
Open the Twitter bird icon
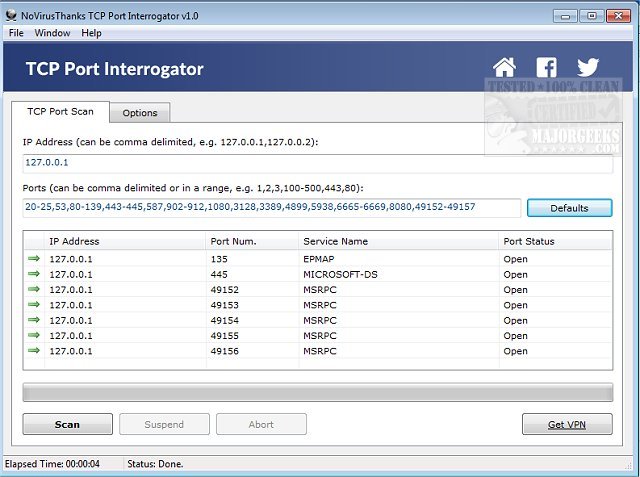tap(588, 68)
